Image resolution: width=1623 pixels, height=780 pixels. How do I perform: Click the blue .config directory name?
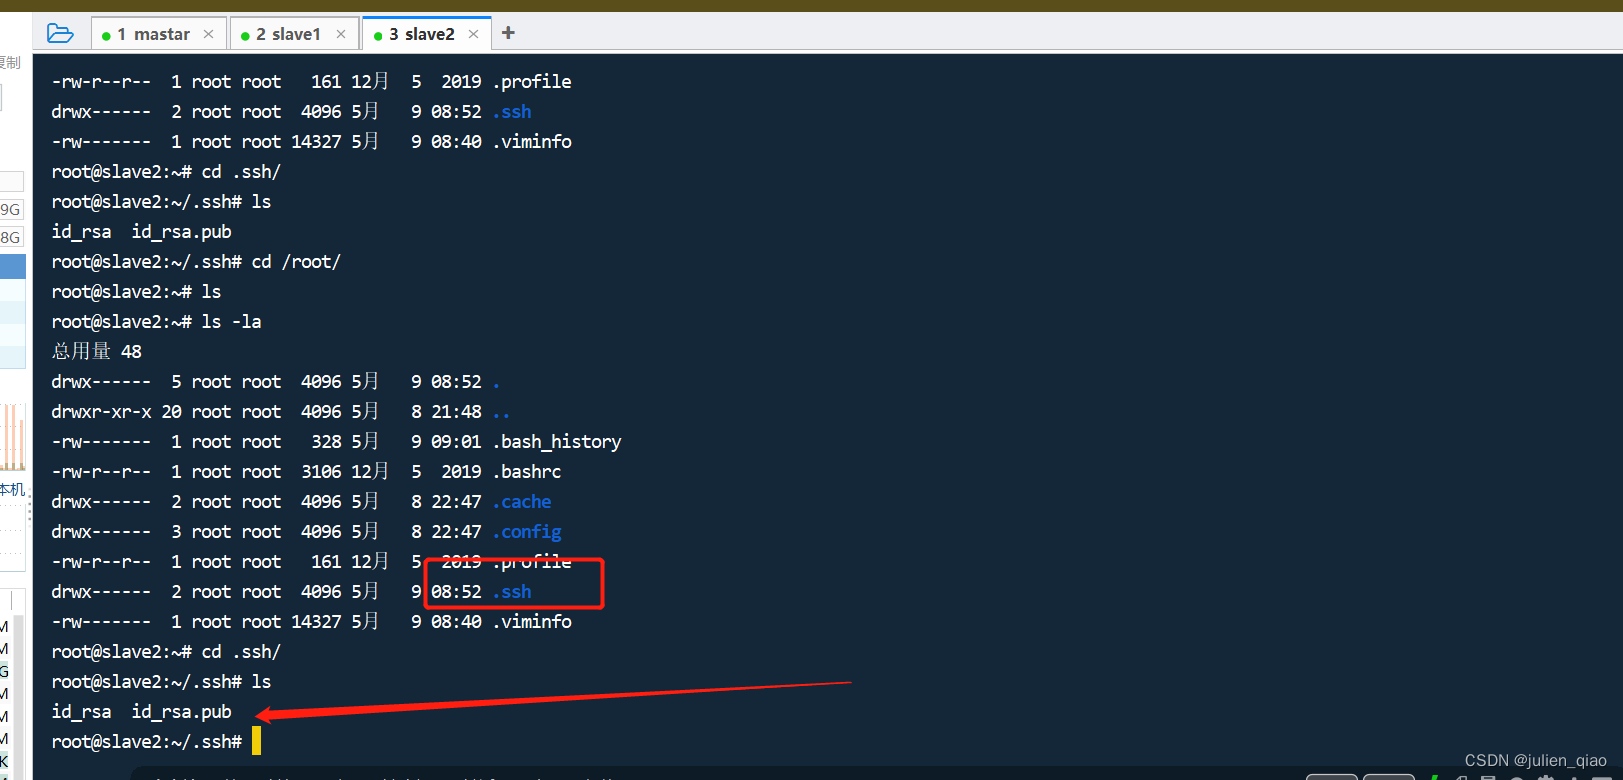point(527,532)
